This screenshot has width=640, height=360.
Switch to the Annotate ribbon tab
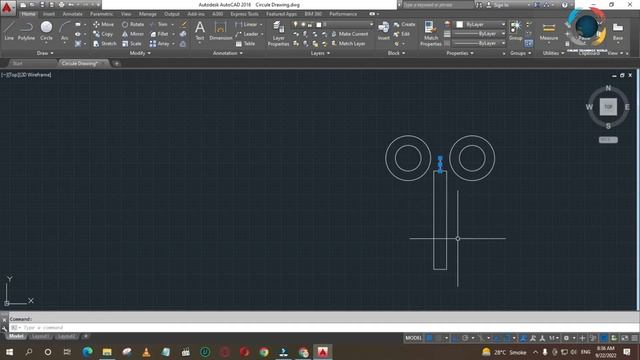72,14
